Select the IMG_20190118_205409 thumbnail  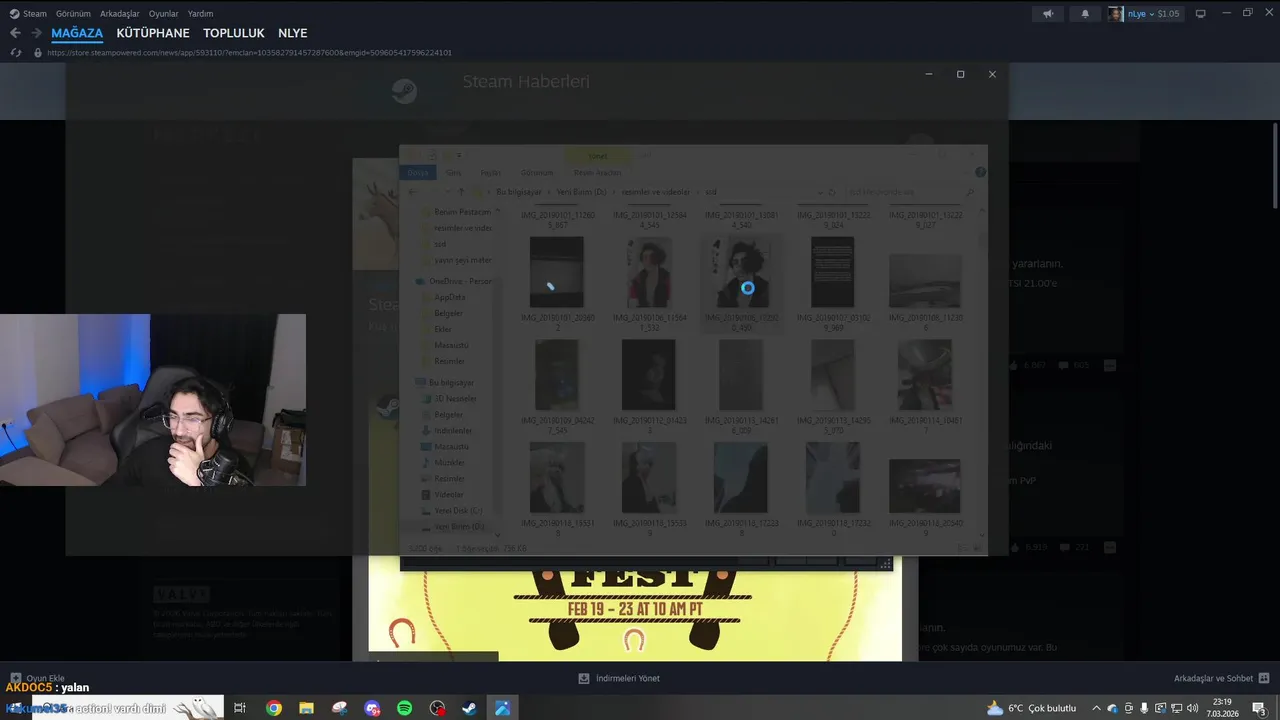coord(924,486)
